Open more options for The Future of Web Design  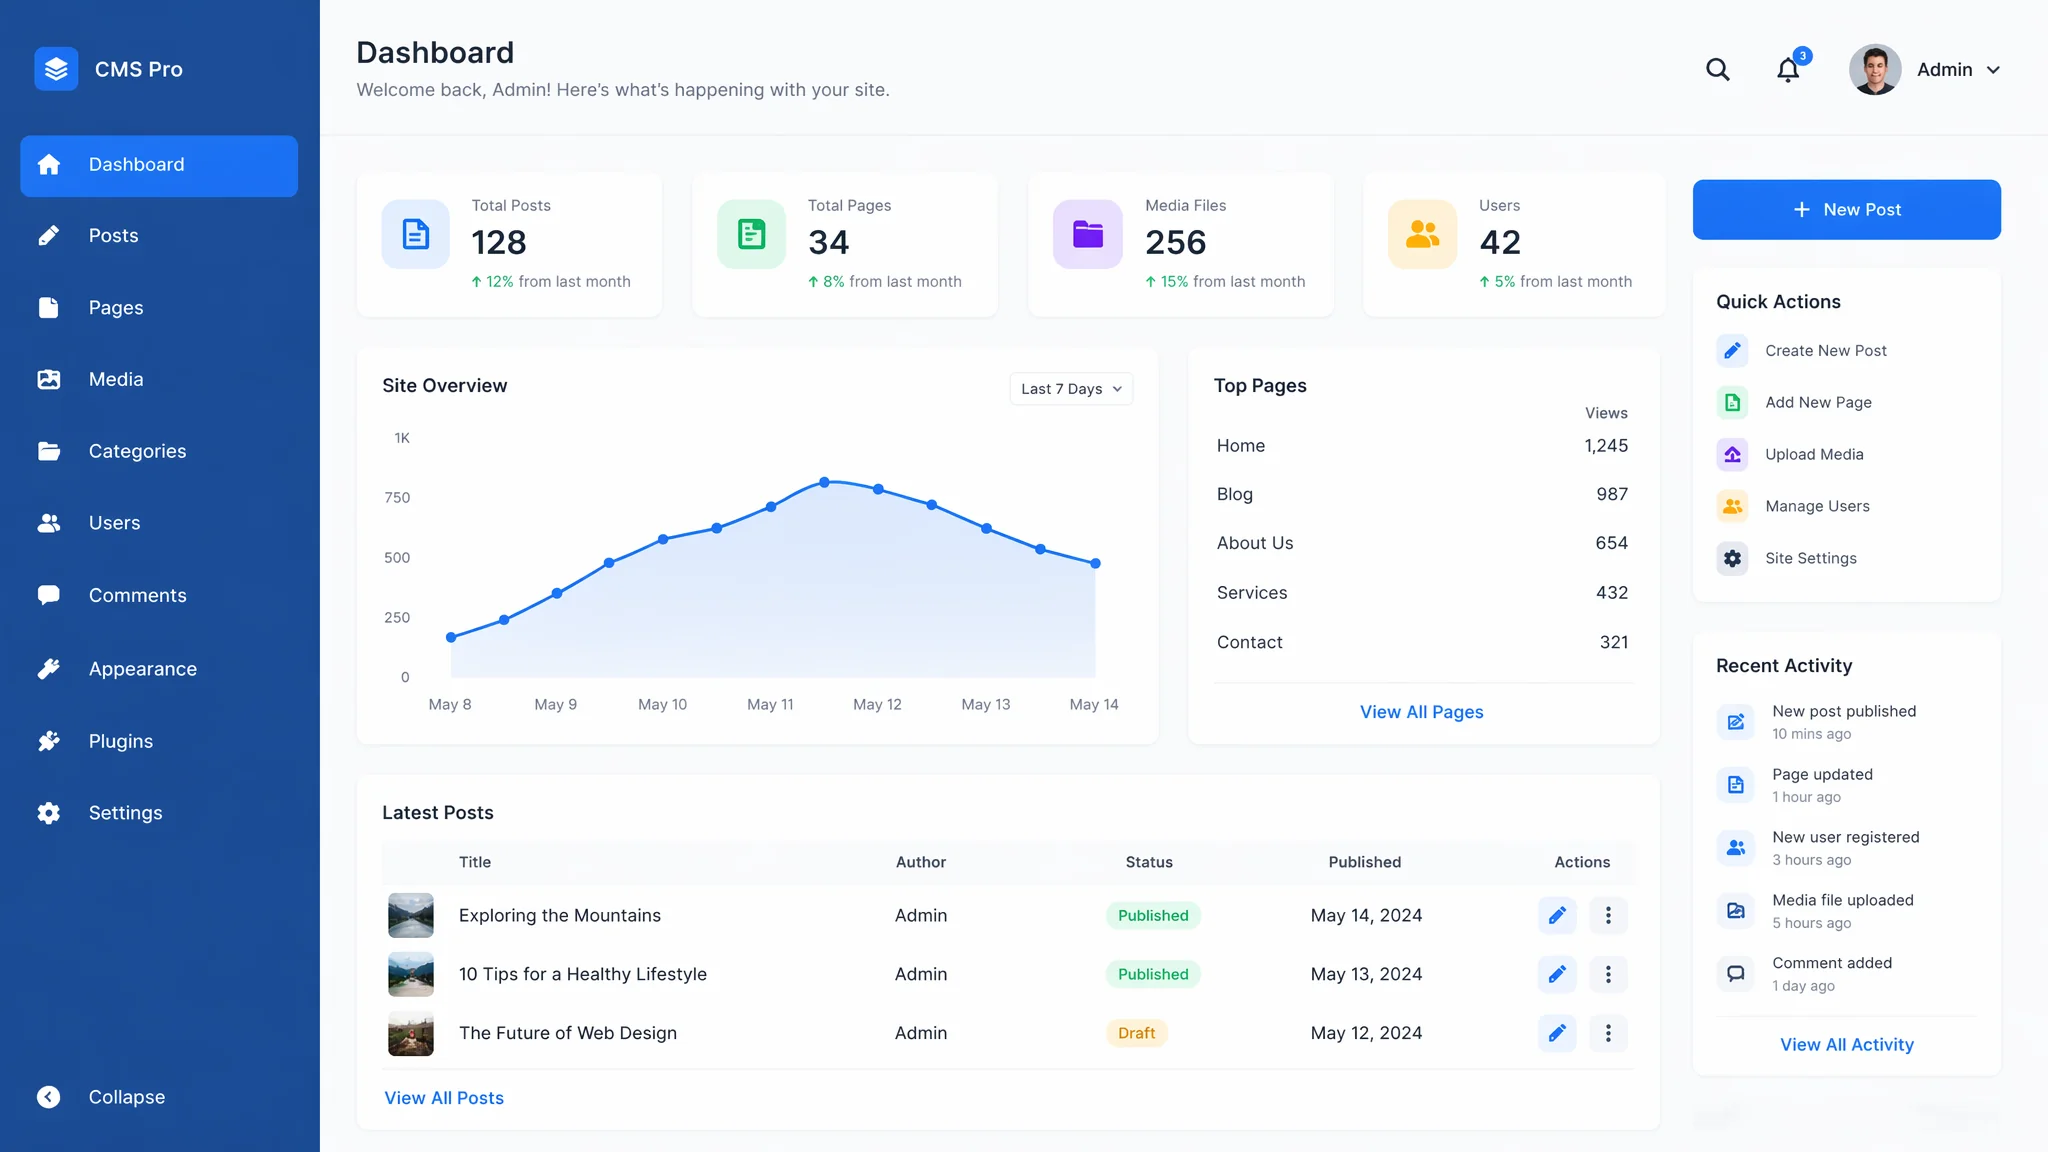click(1608, 1033)
